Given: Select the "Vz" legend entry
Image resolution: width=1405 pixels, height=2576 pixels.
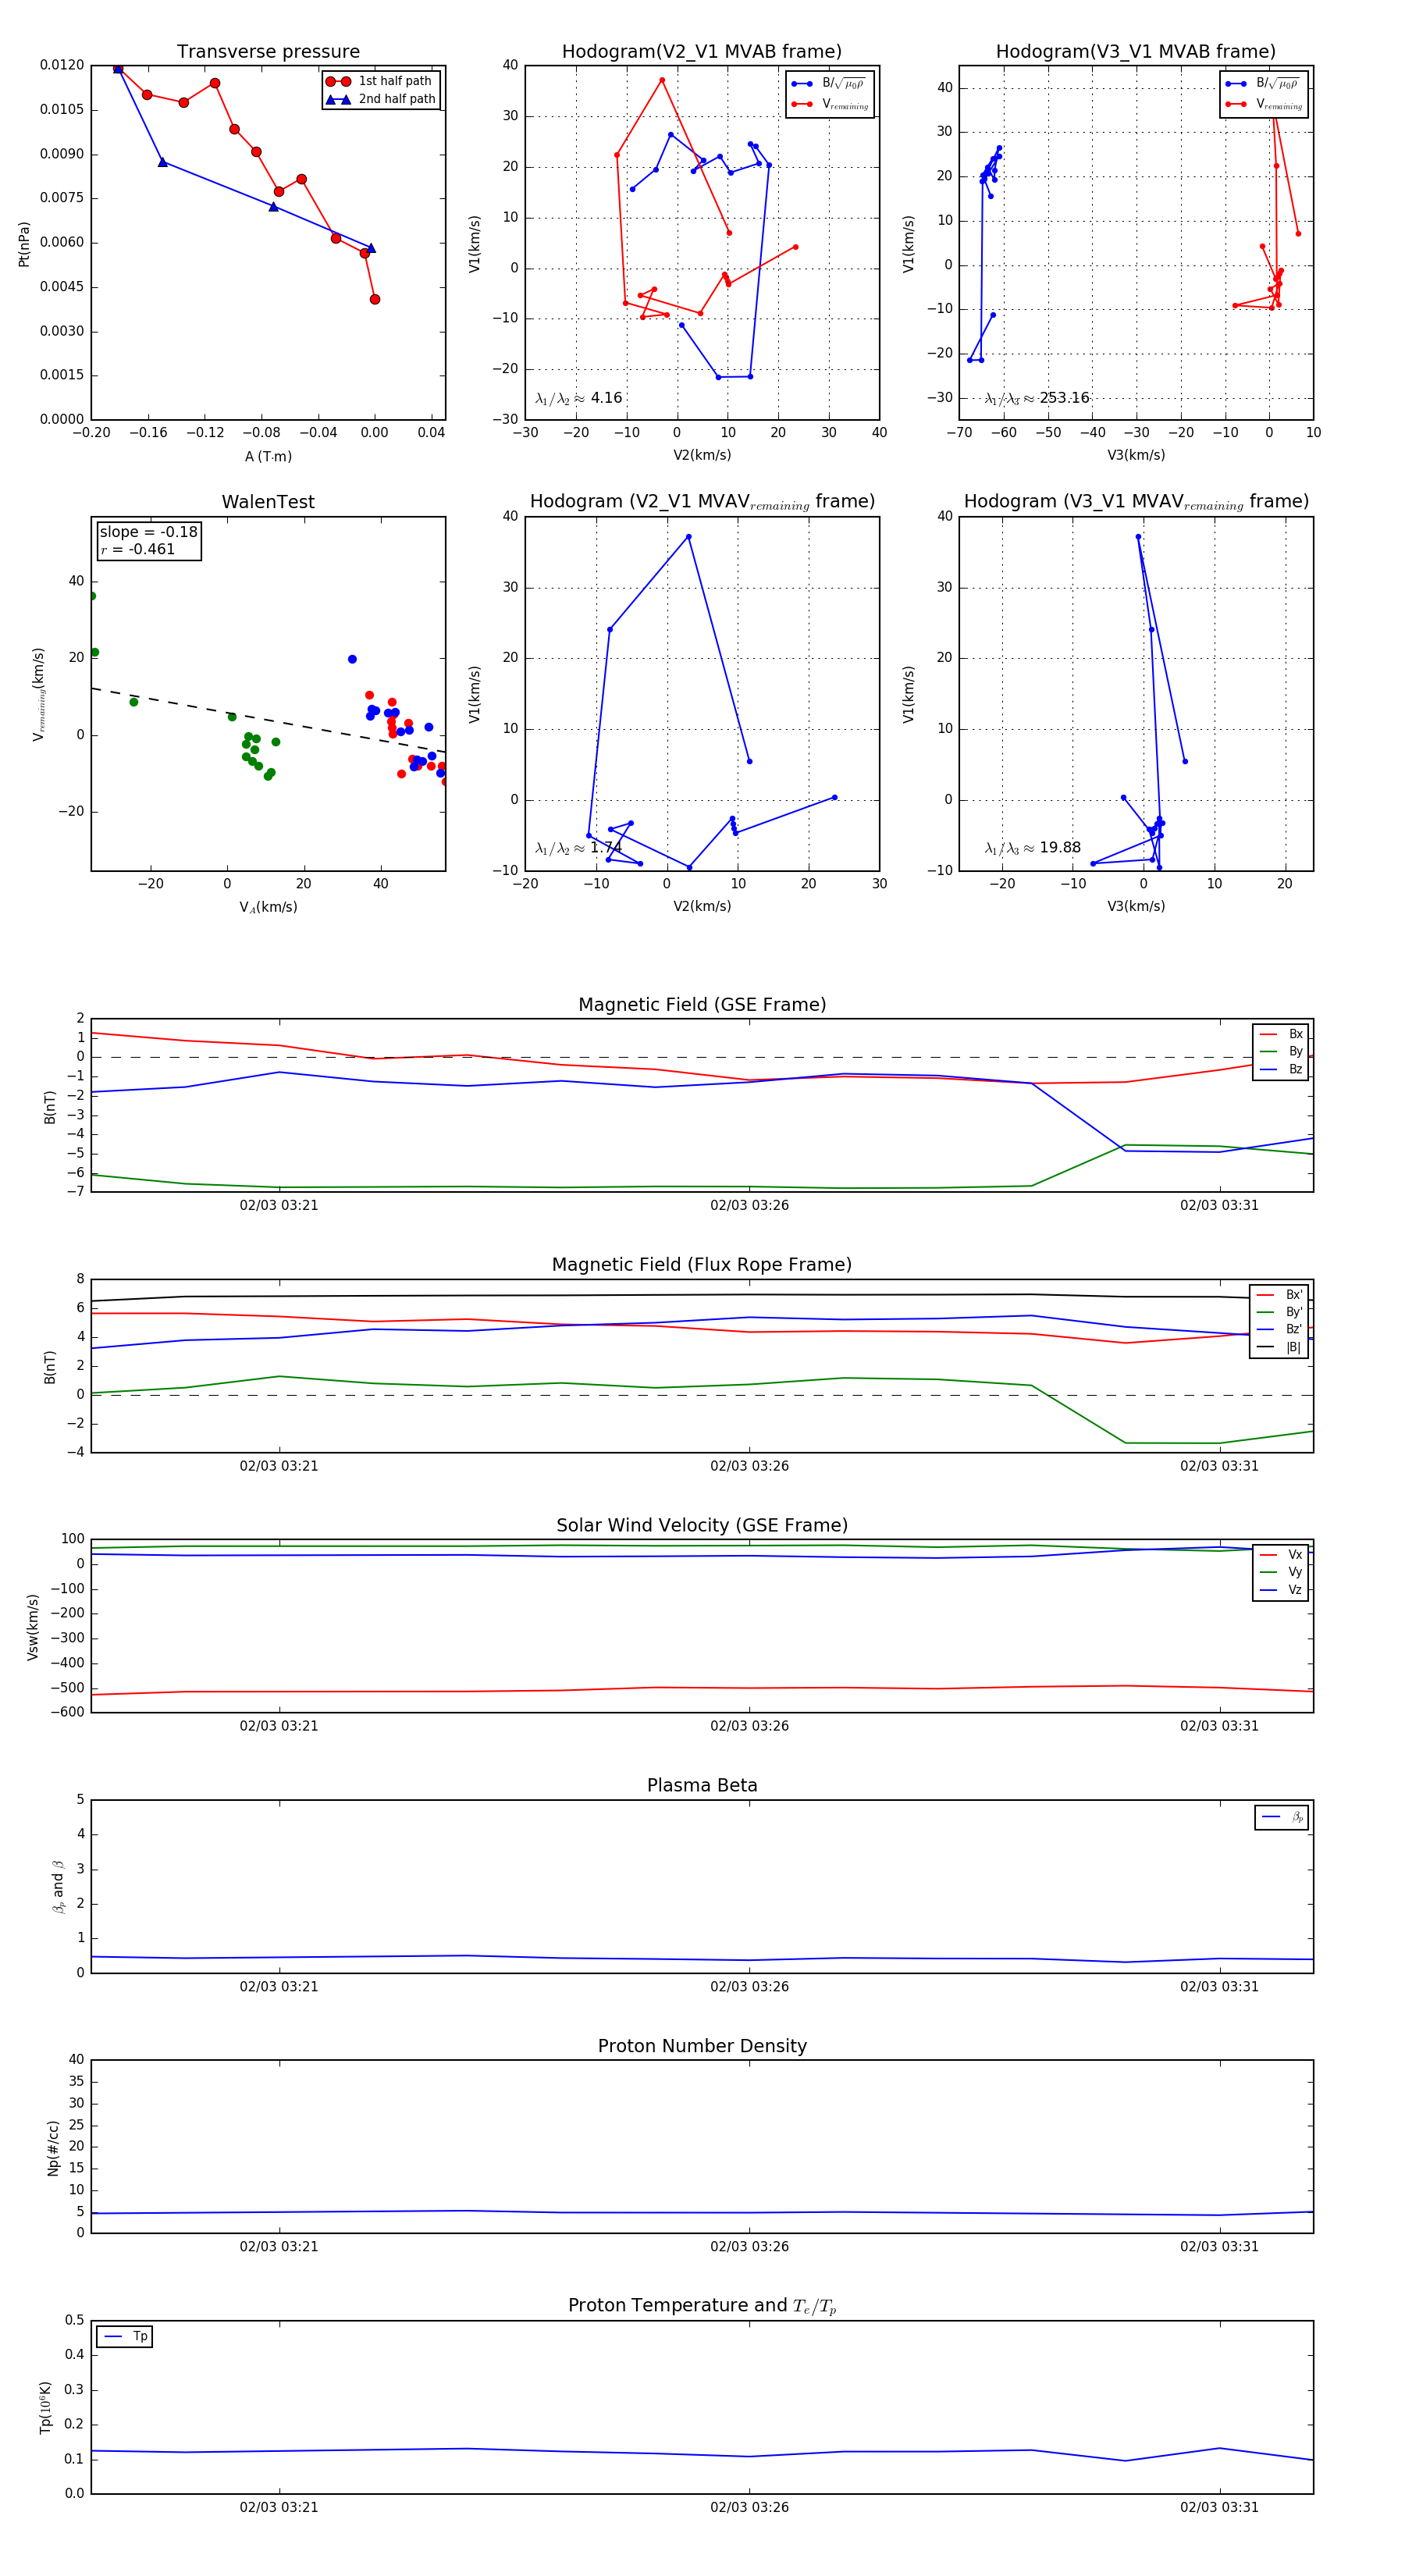Looking at the screenshot, I should tap(1281, 1590).
